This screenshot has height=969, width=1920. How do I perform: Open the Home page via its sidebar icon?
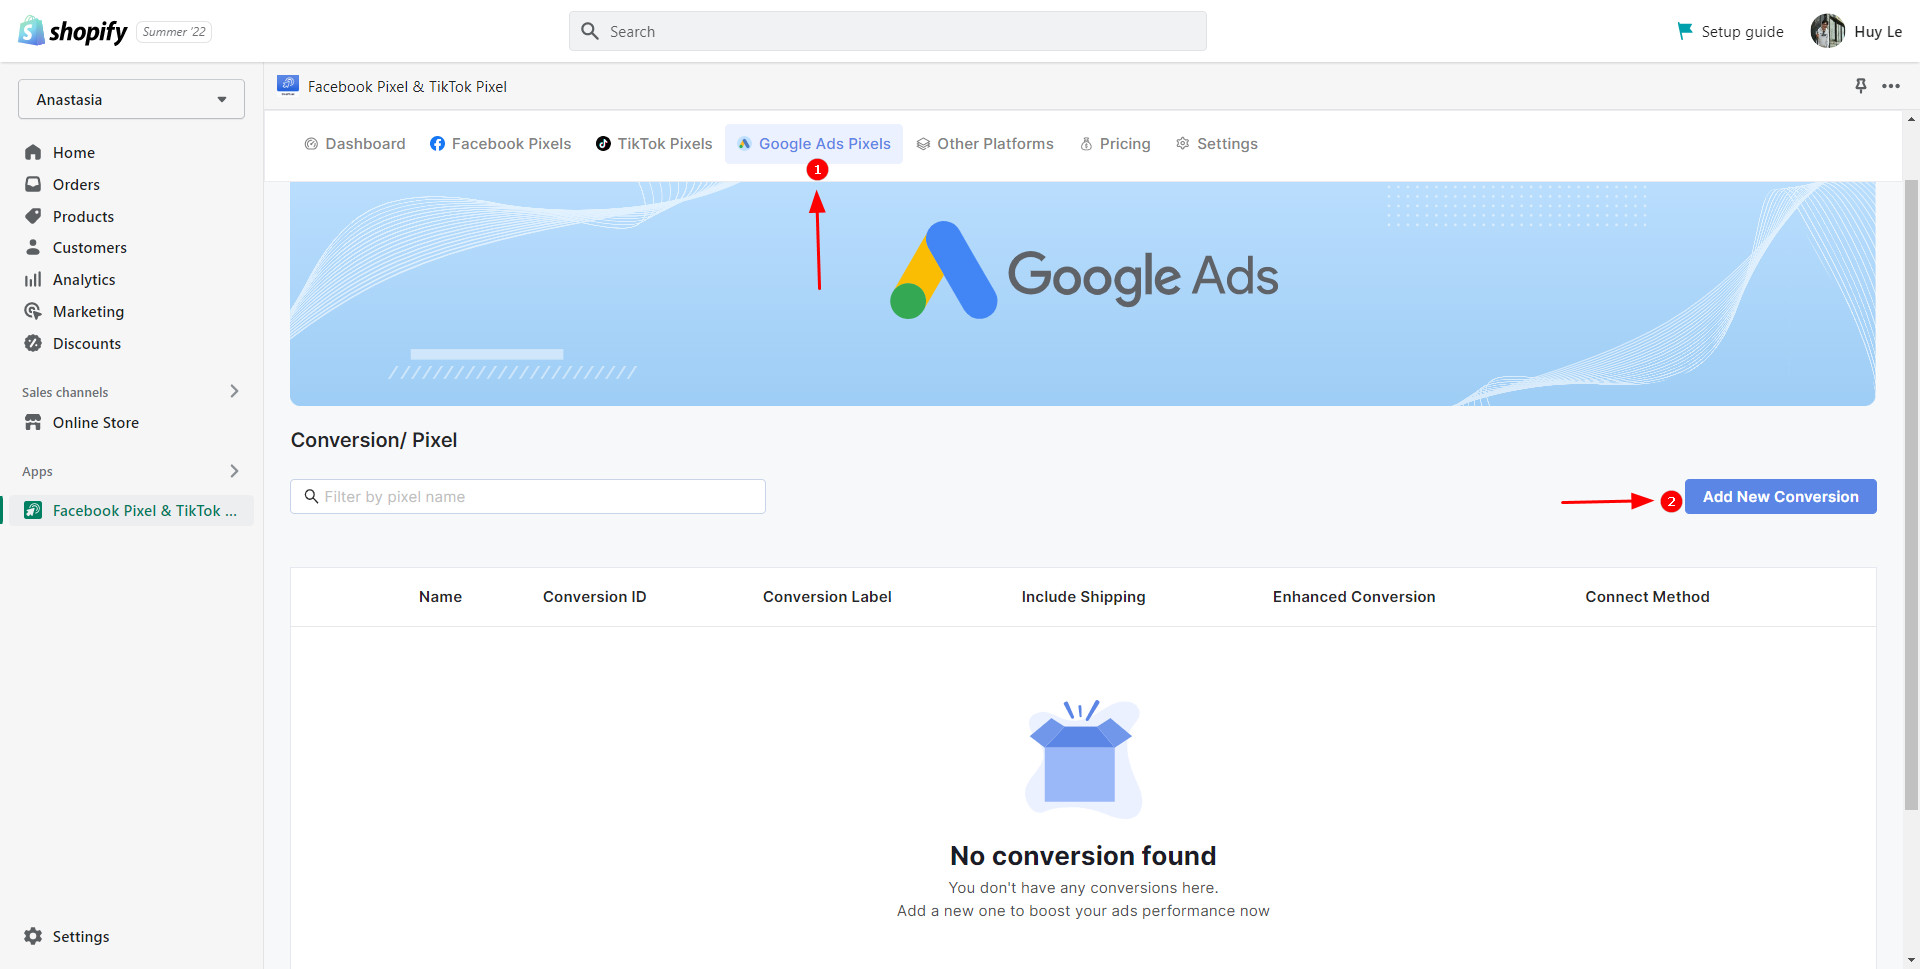point(33,152)
